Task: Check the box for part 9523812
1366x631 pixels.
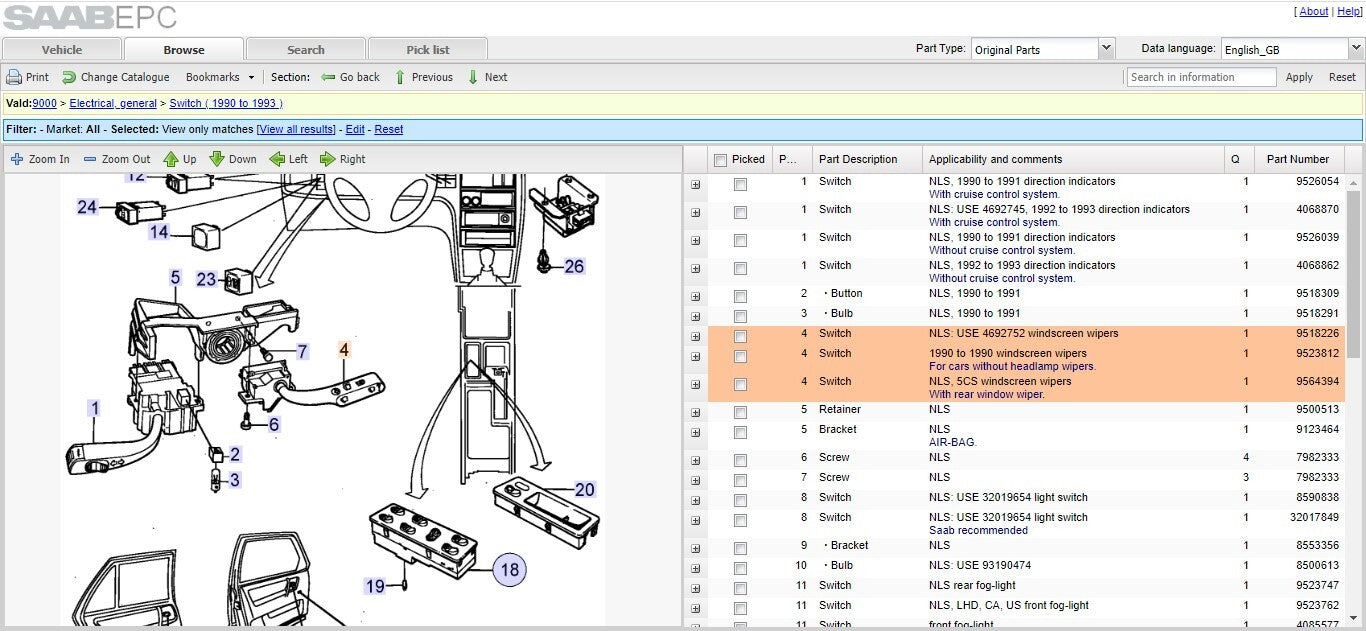Action: click(x=740, y=357)
